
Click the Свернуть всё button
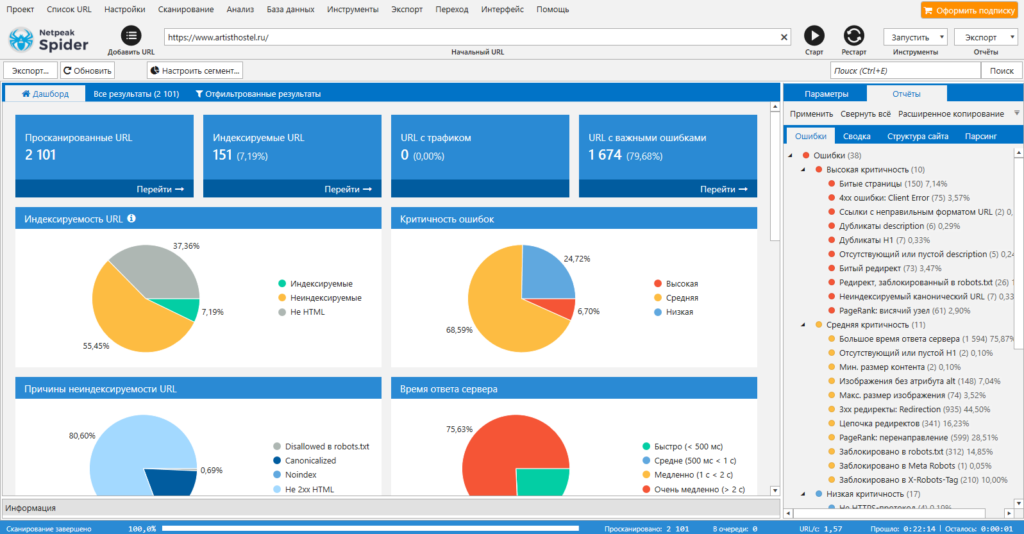point(865,114)
